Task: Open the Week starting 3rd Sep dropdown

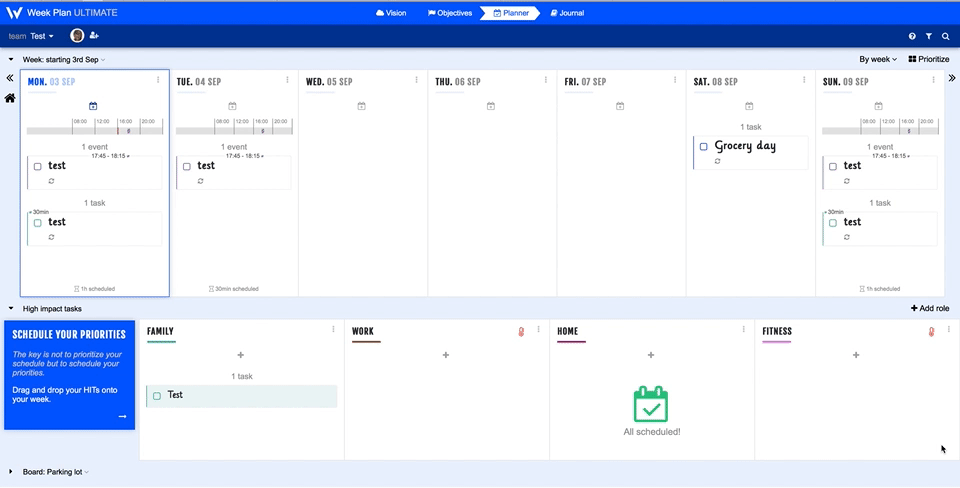Action: pyautogui.click(x=64, y=59)
